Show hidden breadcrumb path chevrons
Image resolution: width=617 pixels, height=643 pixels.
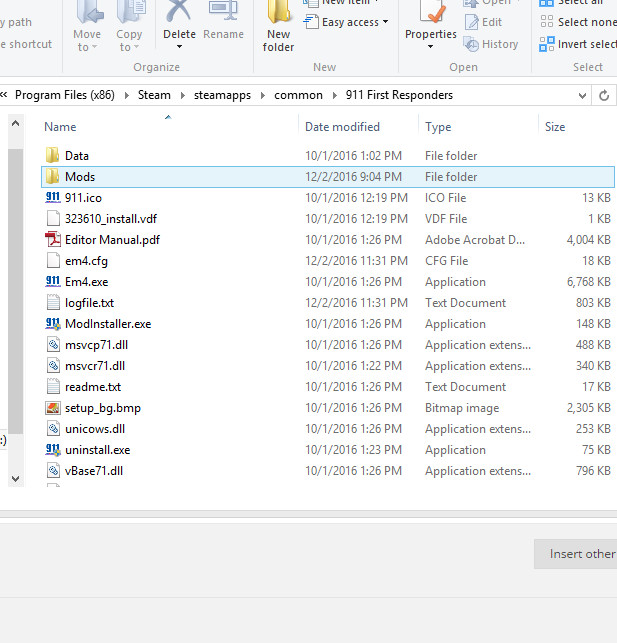[x=4, y=95]
